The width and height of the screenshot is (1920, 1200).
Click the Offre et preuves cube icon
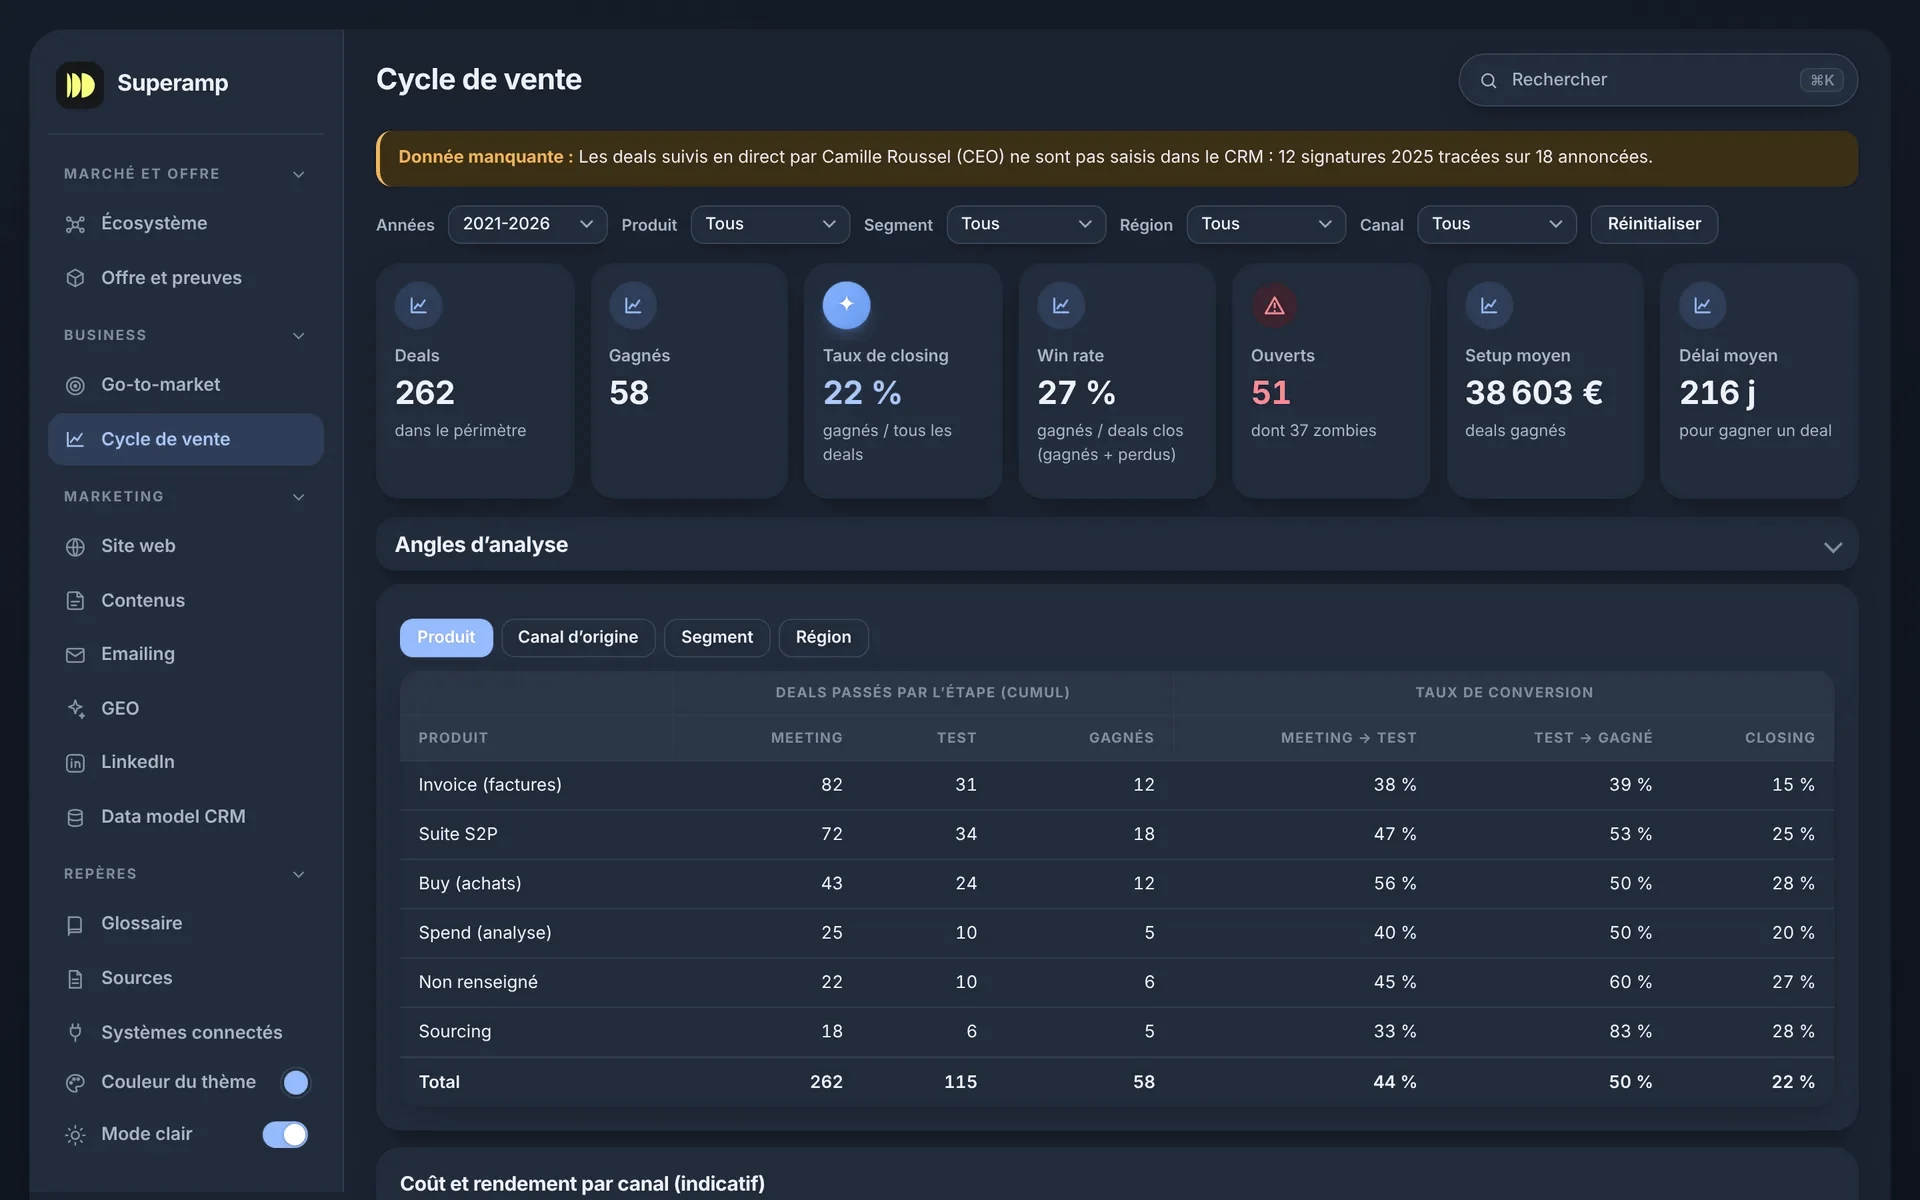coord(75,278)
